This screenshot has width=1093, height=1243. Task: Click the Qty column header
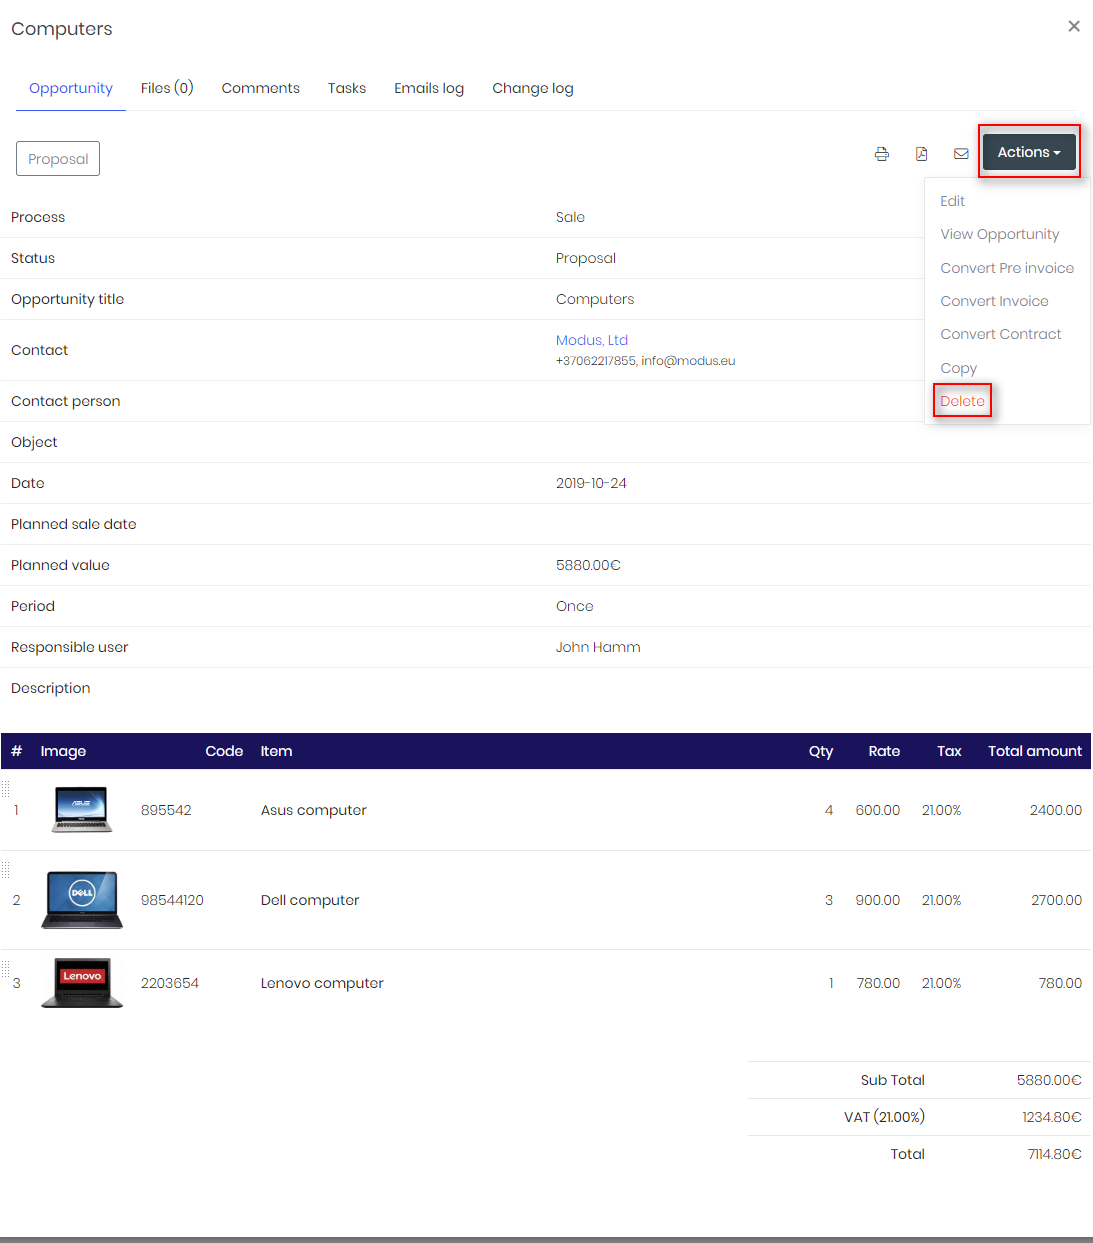click(821, 751)
